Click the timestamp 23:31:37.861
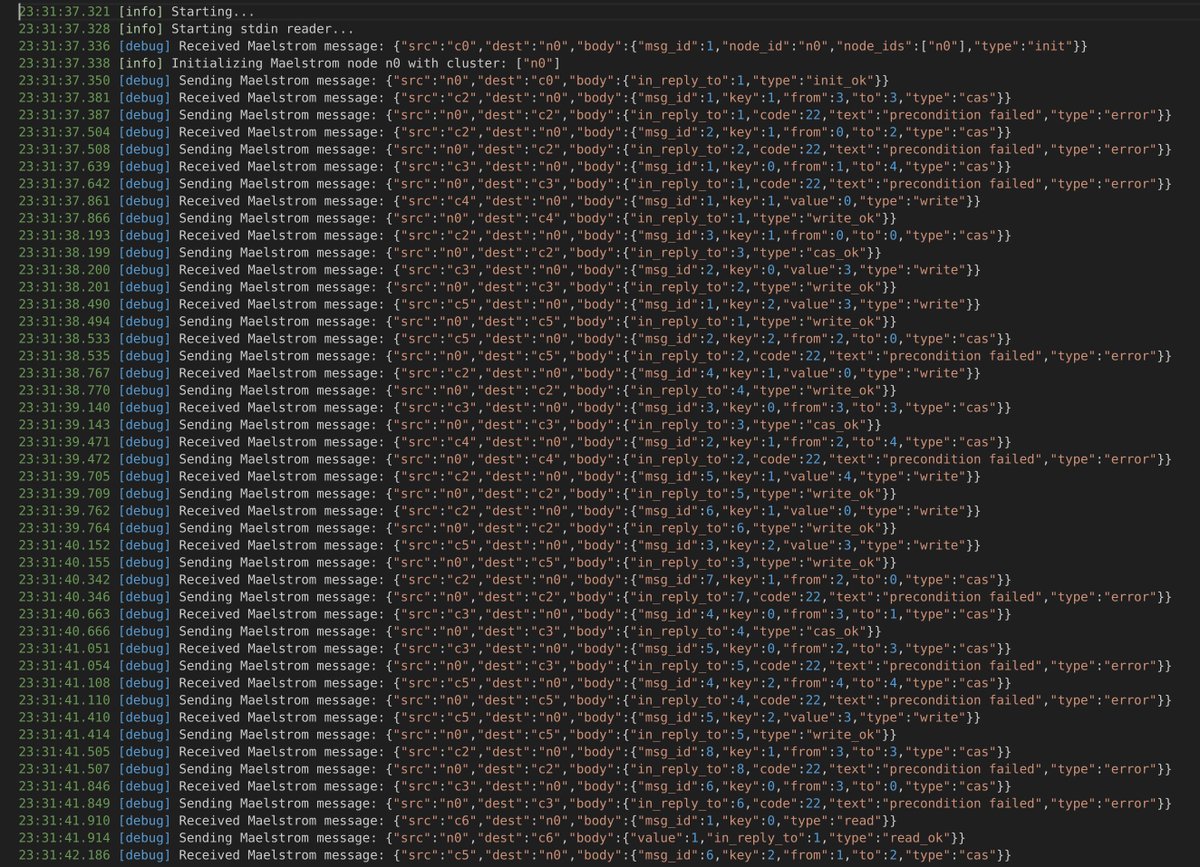1200x867 pixels. (x=65, y=201)
